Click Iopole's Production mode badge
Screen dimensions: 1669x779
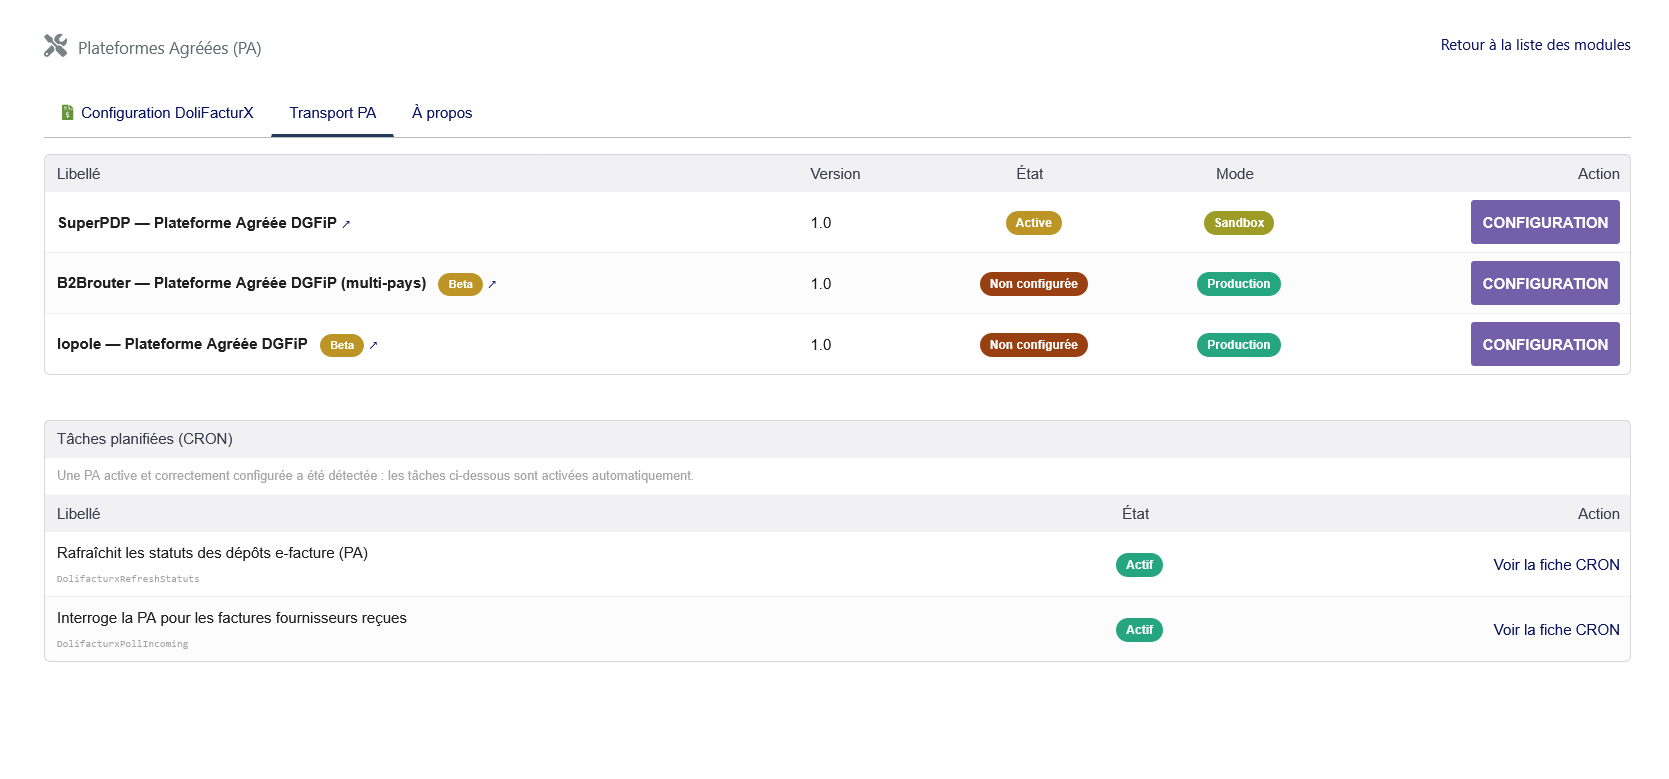(1238, 345)
